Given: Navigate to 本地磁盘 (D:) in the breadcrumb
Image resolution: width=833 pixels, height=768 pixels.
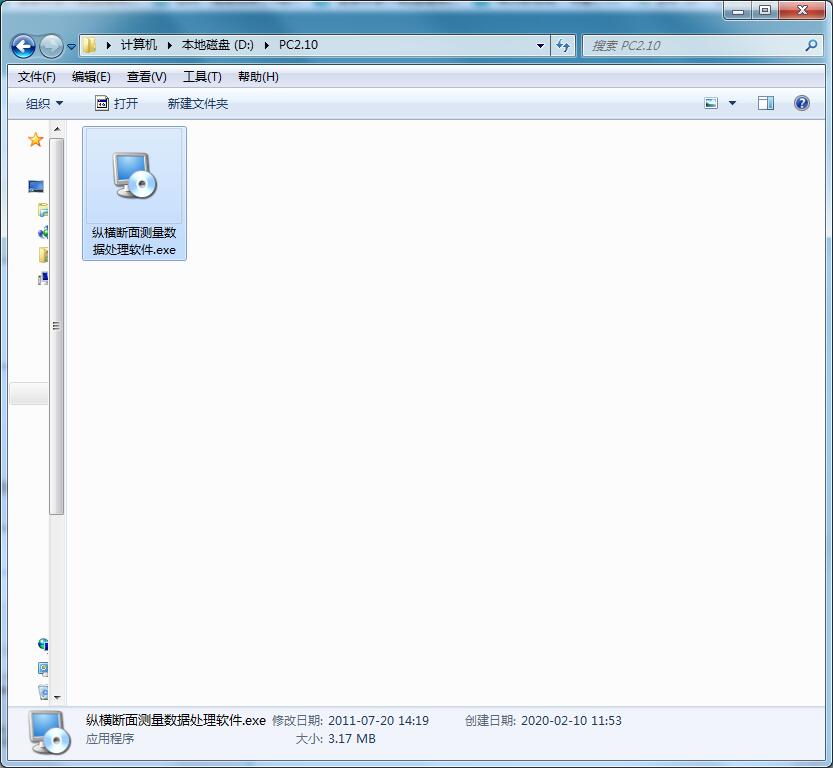Looking at the screenshot, I should 218,45.
